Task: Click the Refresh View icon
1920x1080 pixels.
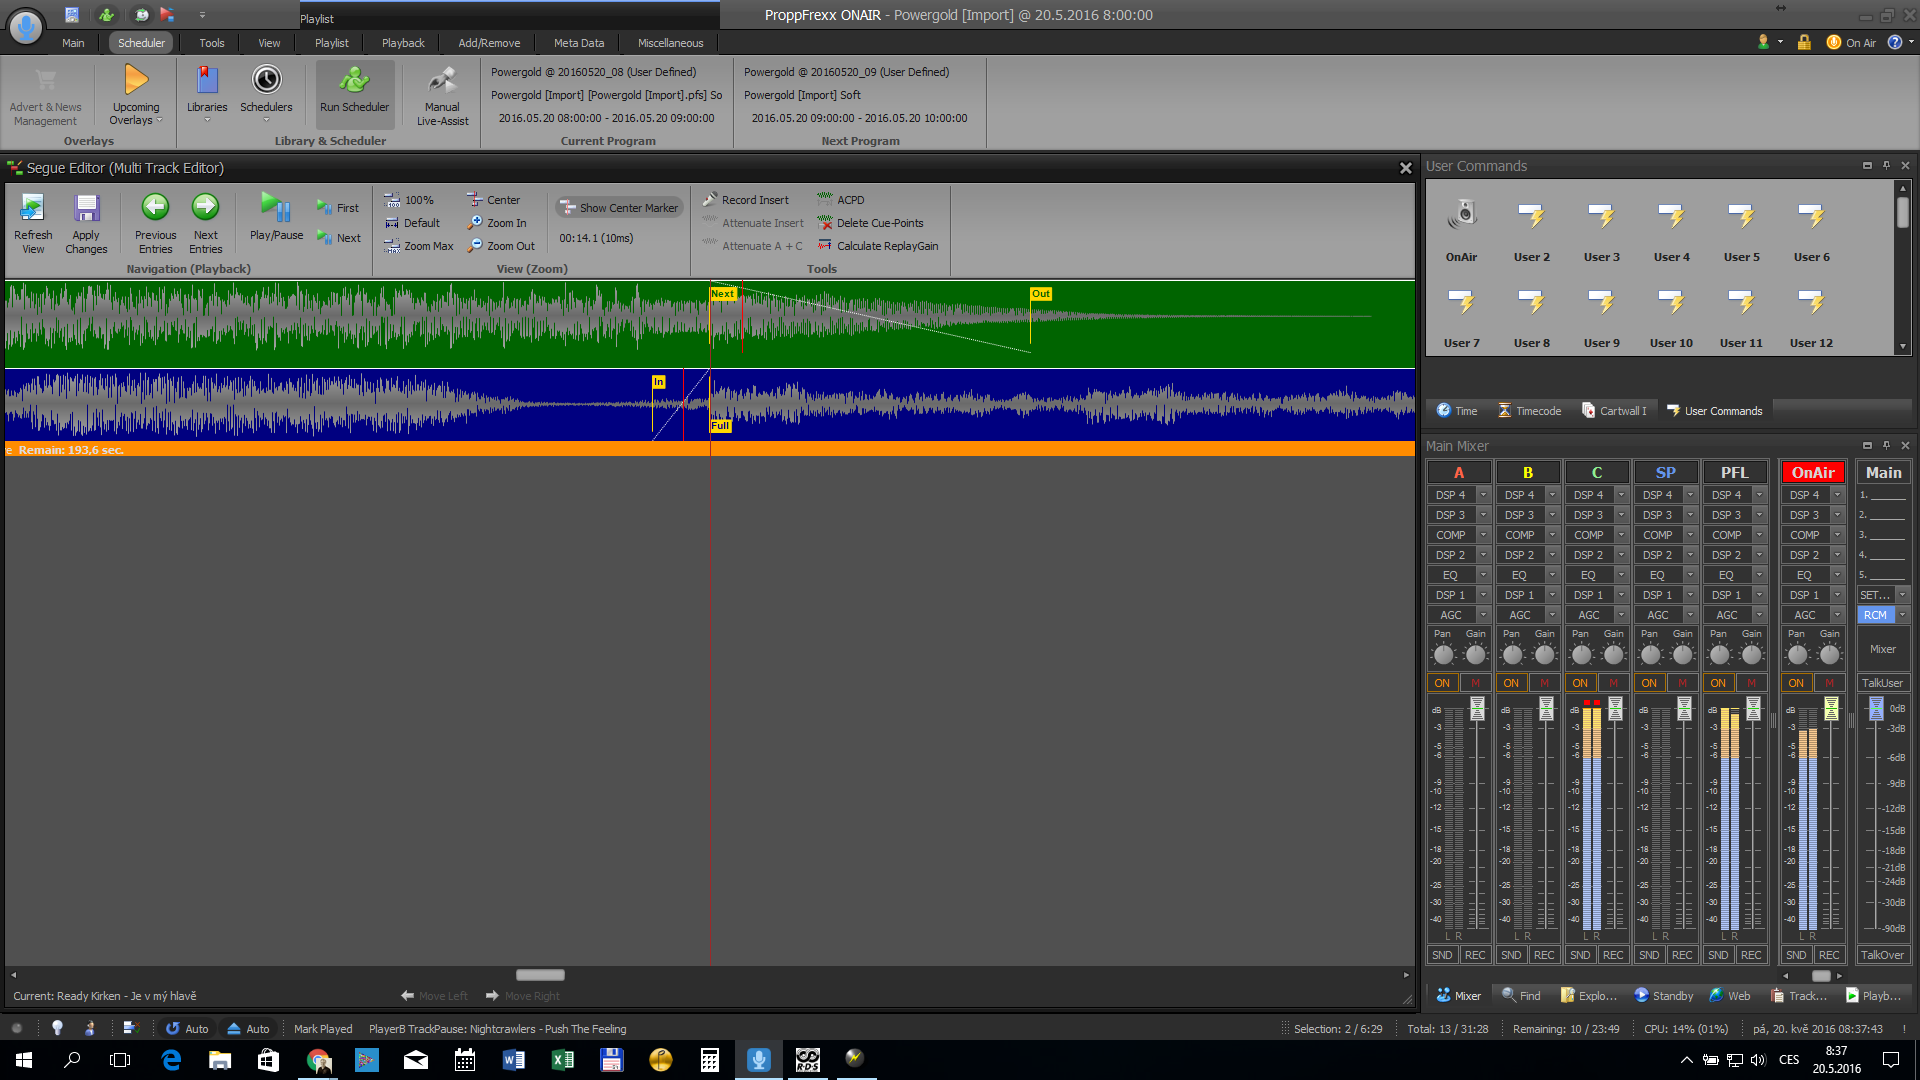Action: pyautogui.click(x=32, y=208)
